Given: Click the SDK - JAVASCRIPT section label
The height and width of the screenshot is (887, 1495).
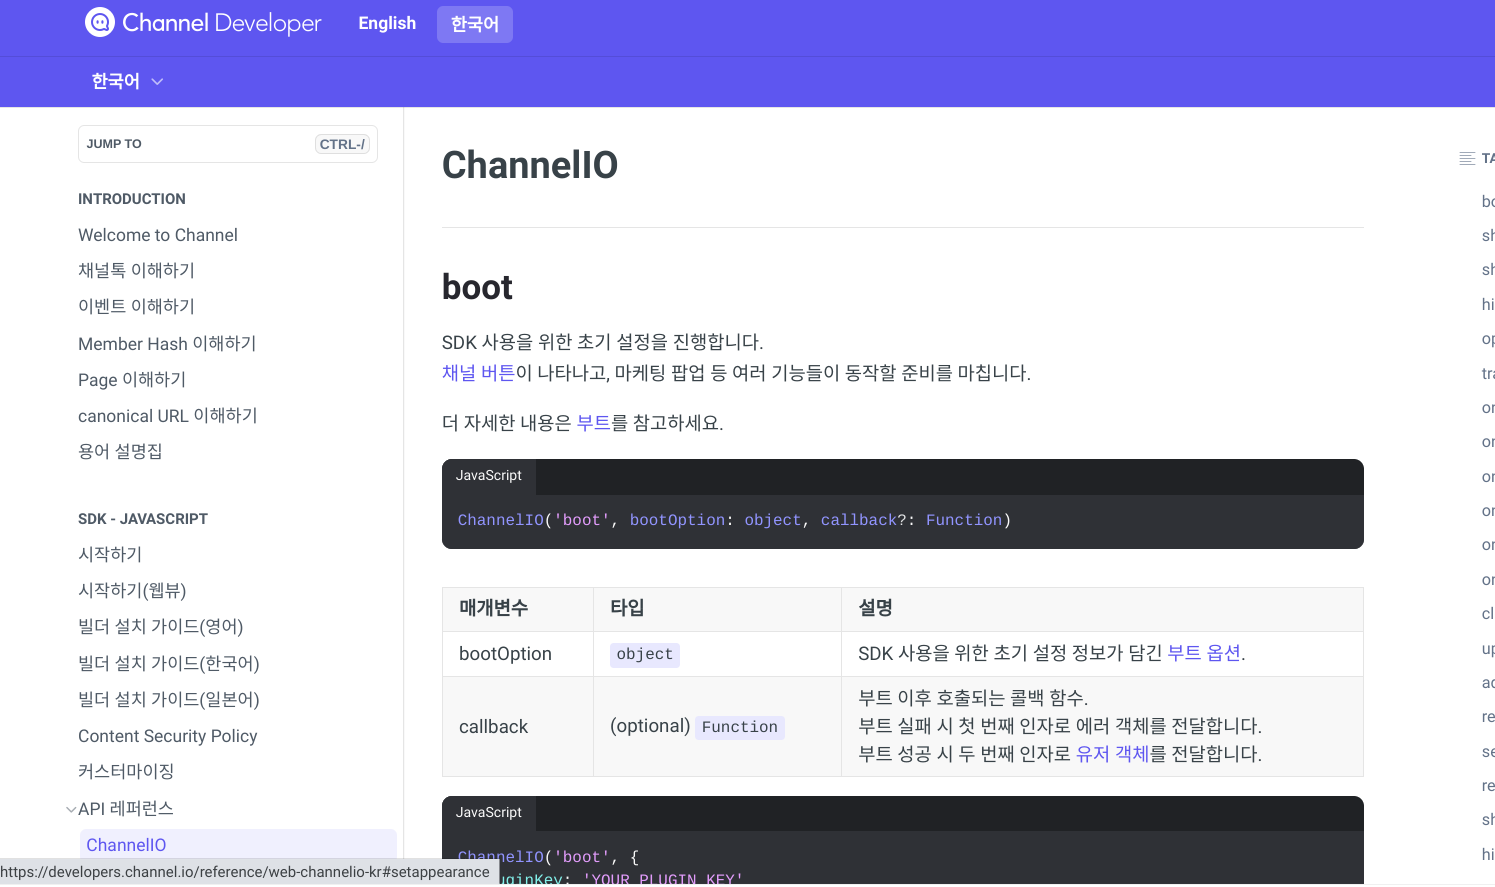Looking at the screenshot, I should click(143, 519).
